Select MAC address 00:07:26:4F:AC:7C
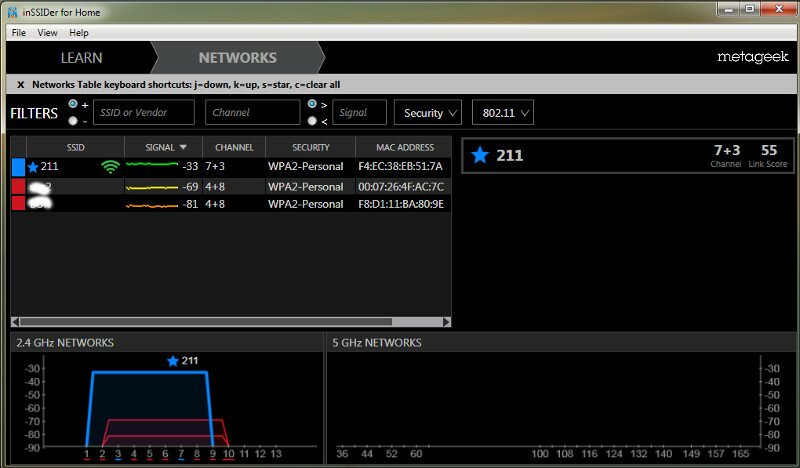This screenshot has height=468, width=800. coord(401,187)
